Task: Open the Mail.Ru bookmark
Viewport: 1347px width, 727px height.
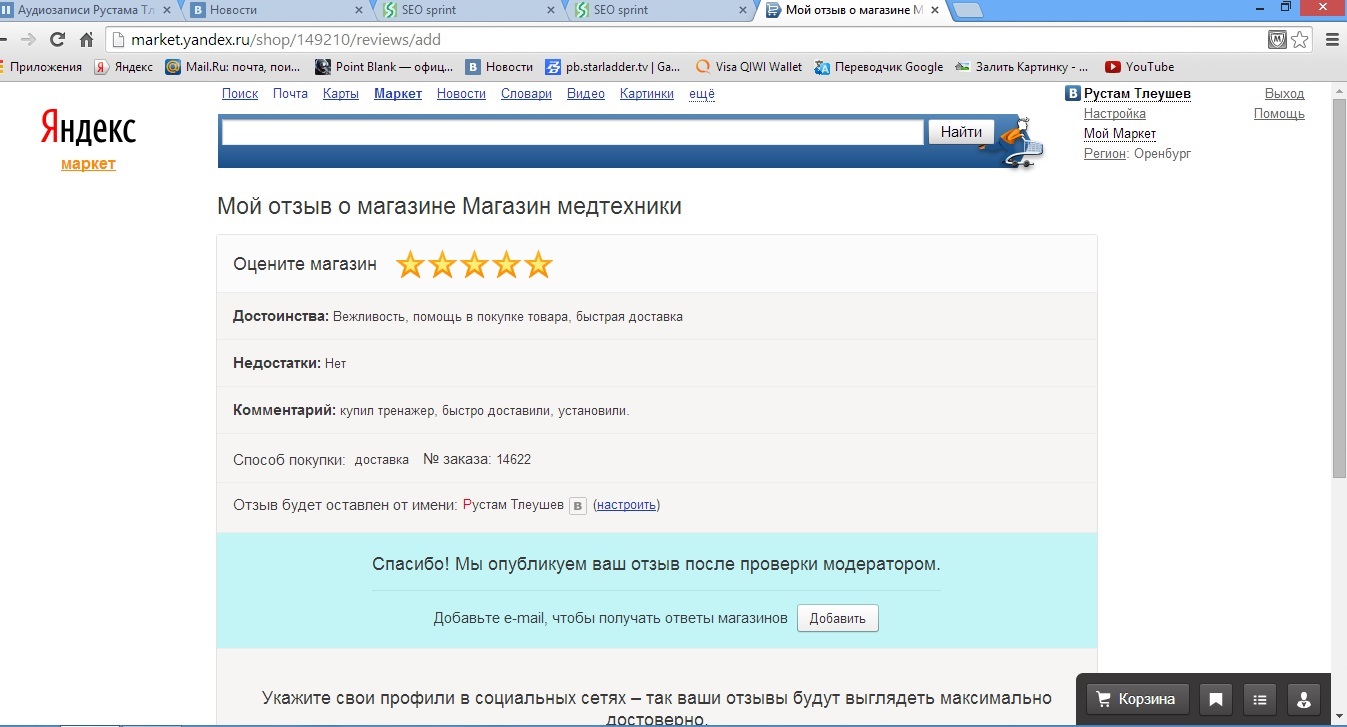Action: point(233,67)
